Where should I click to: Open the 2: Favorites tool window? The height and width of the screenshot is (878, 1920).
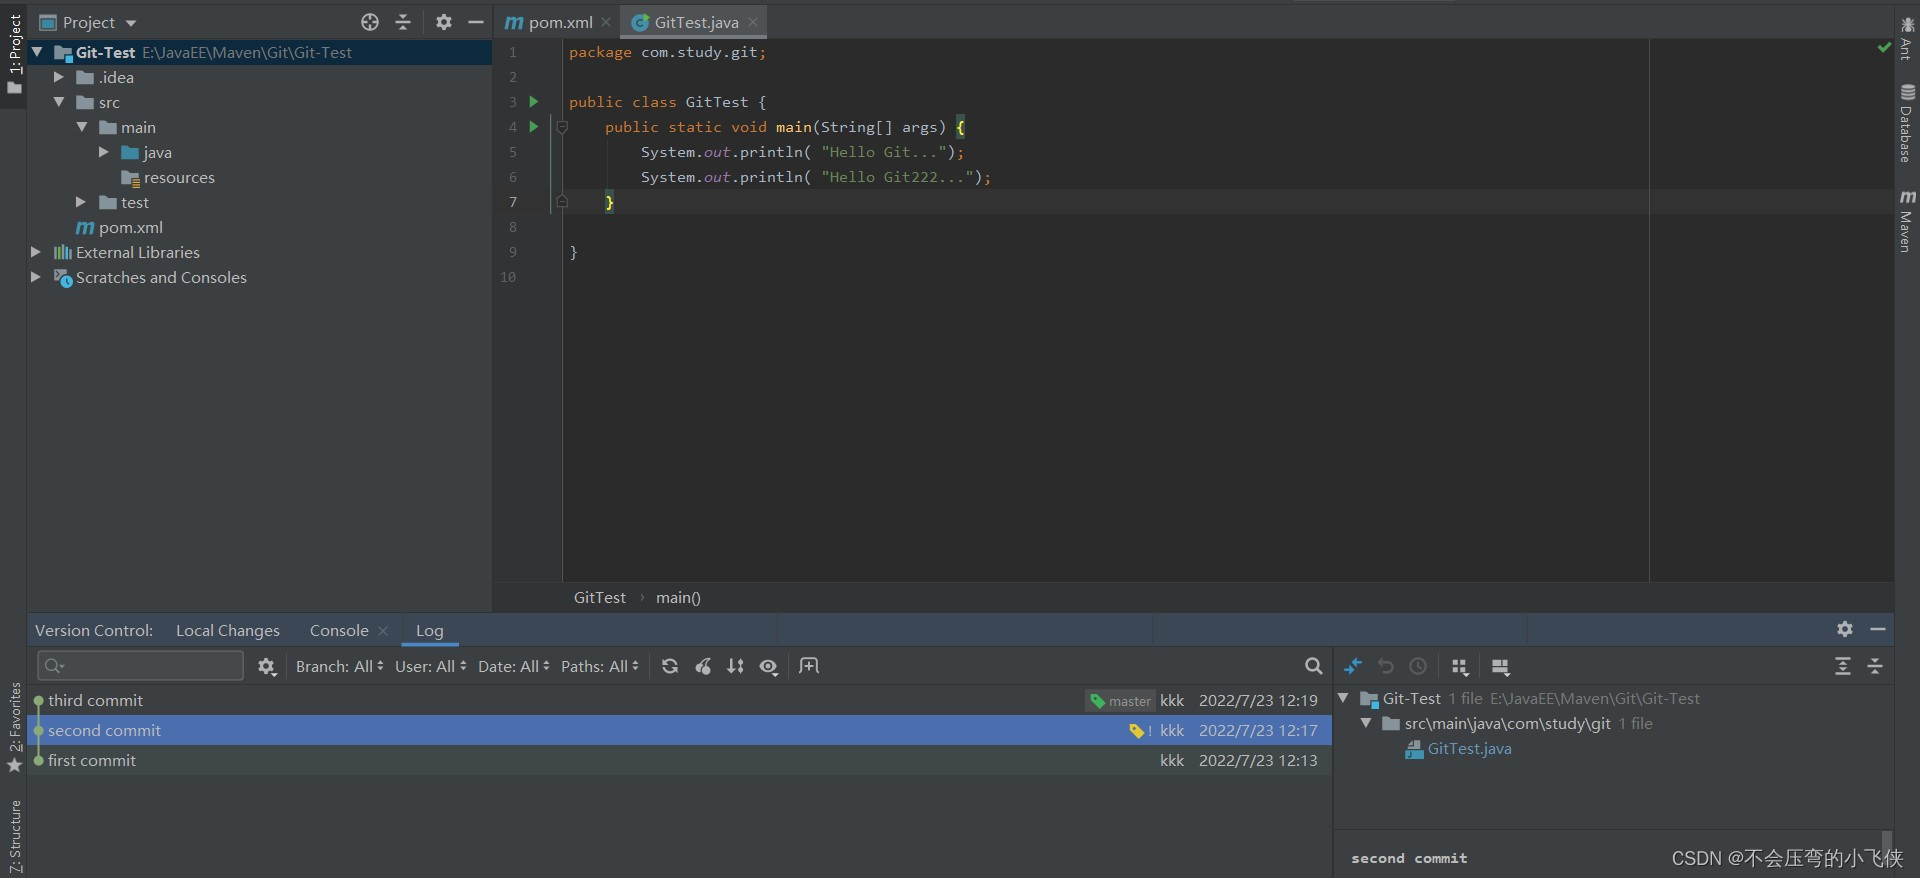click(14, 727)
